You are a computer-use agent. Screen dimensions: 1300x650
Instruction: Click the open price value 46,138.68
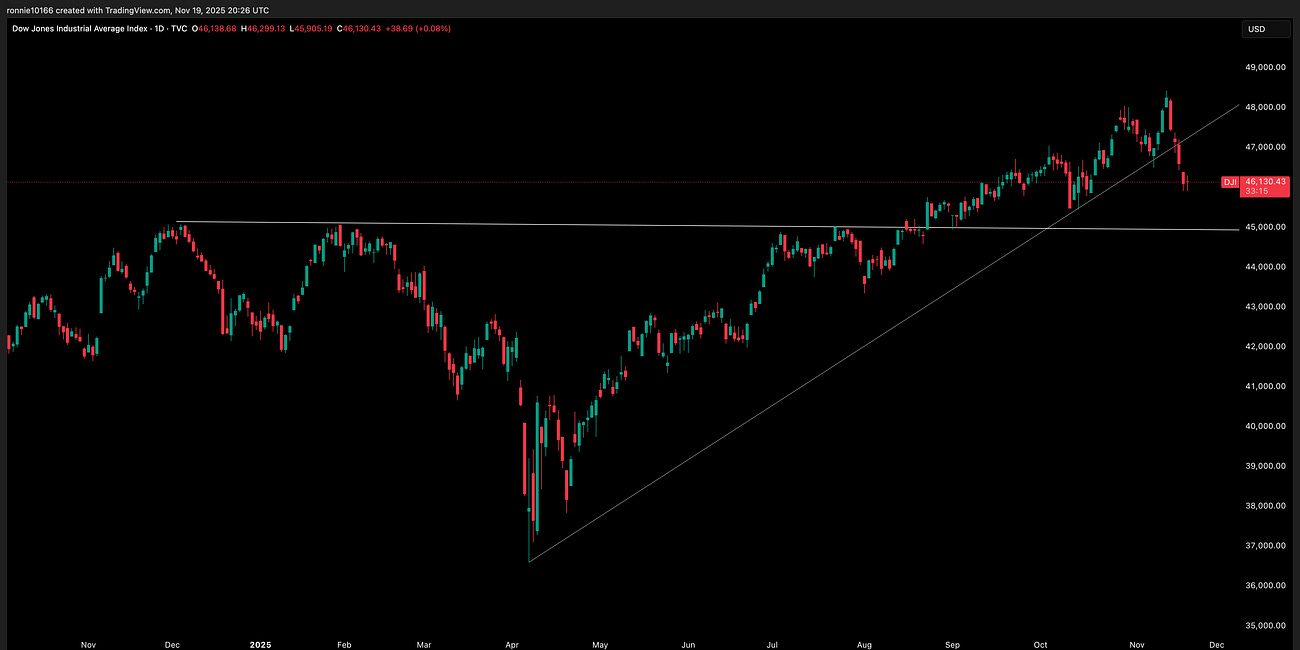(216, 29)
